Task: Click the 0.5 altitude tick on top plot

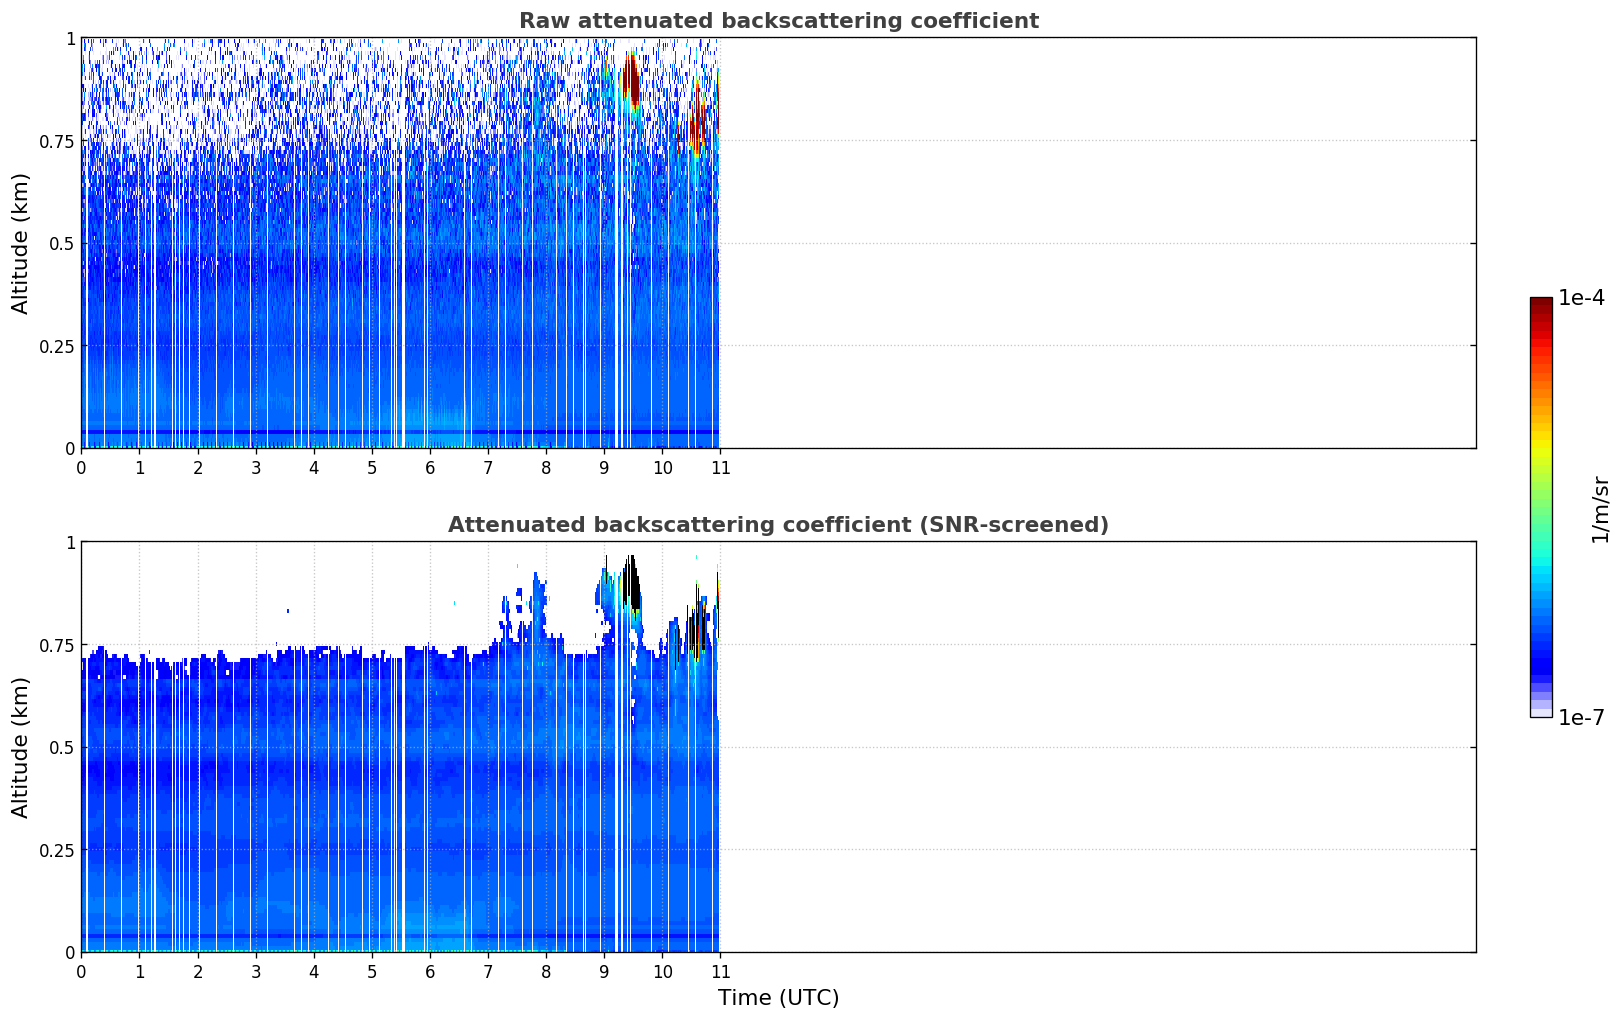Action: pyautogui.click(x=62, y=243)
